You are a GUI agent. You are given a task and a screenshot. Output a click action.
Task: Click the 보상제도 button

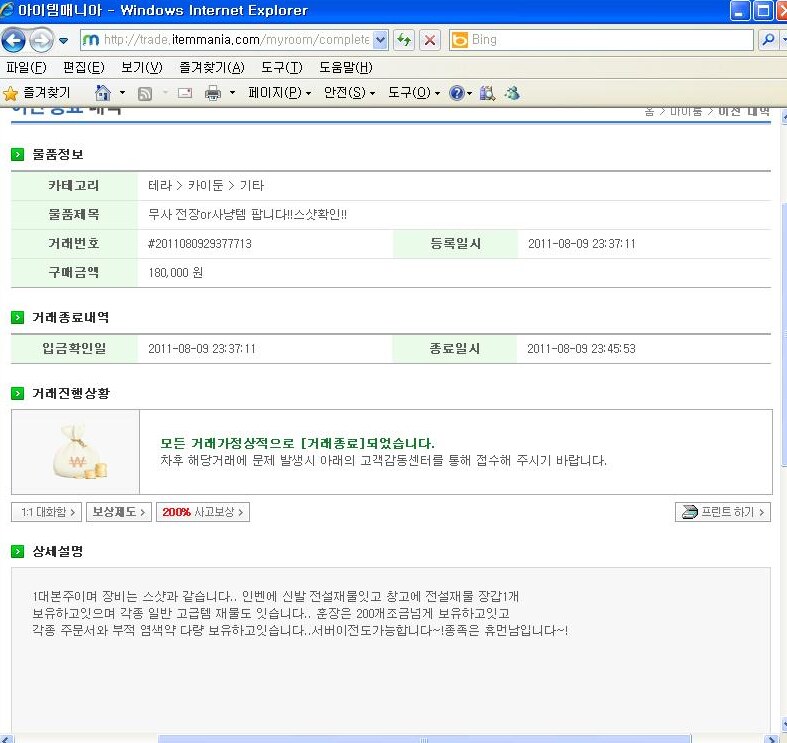[x=118, y=512]
